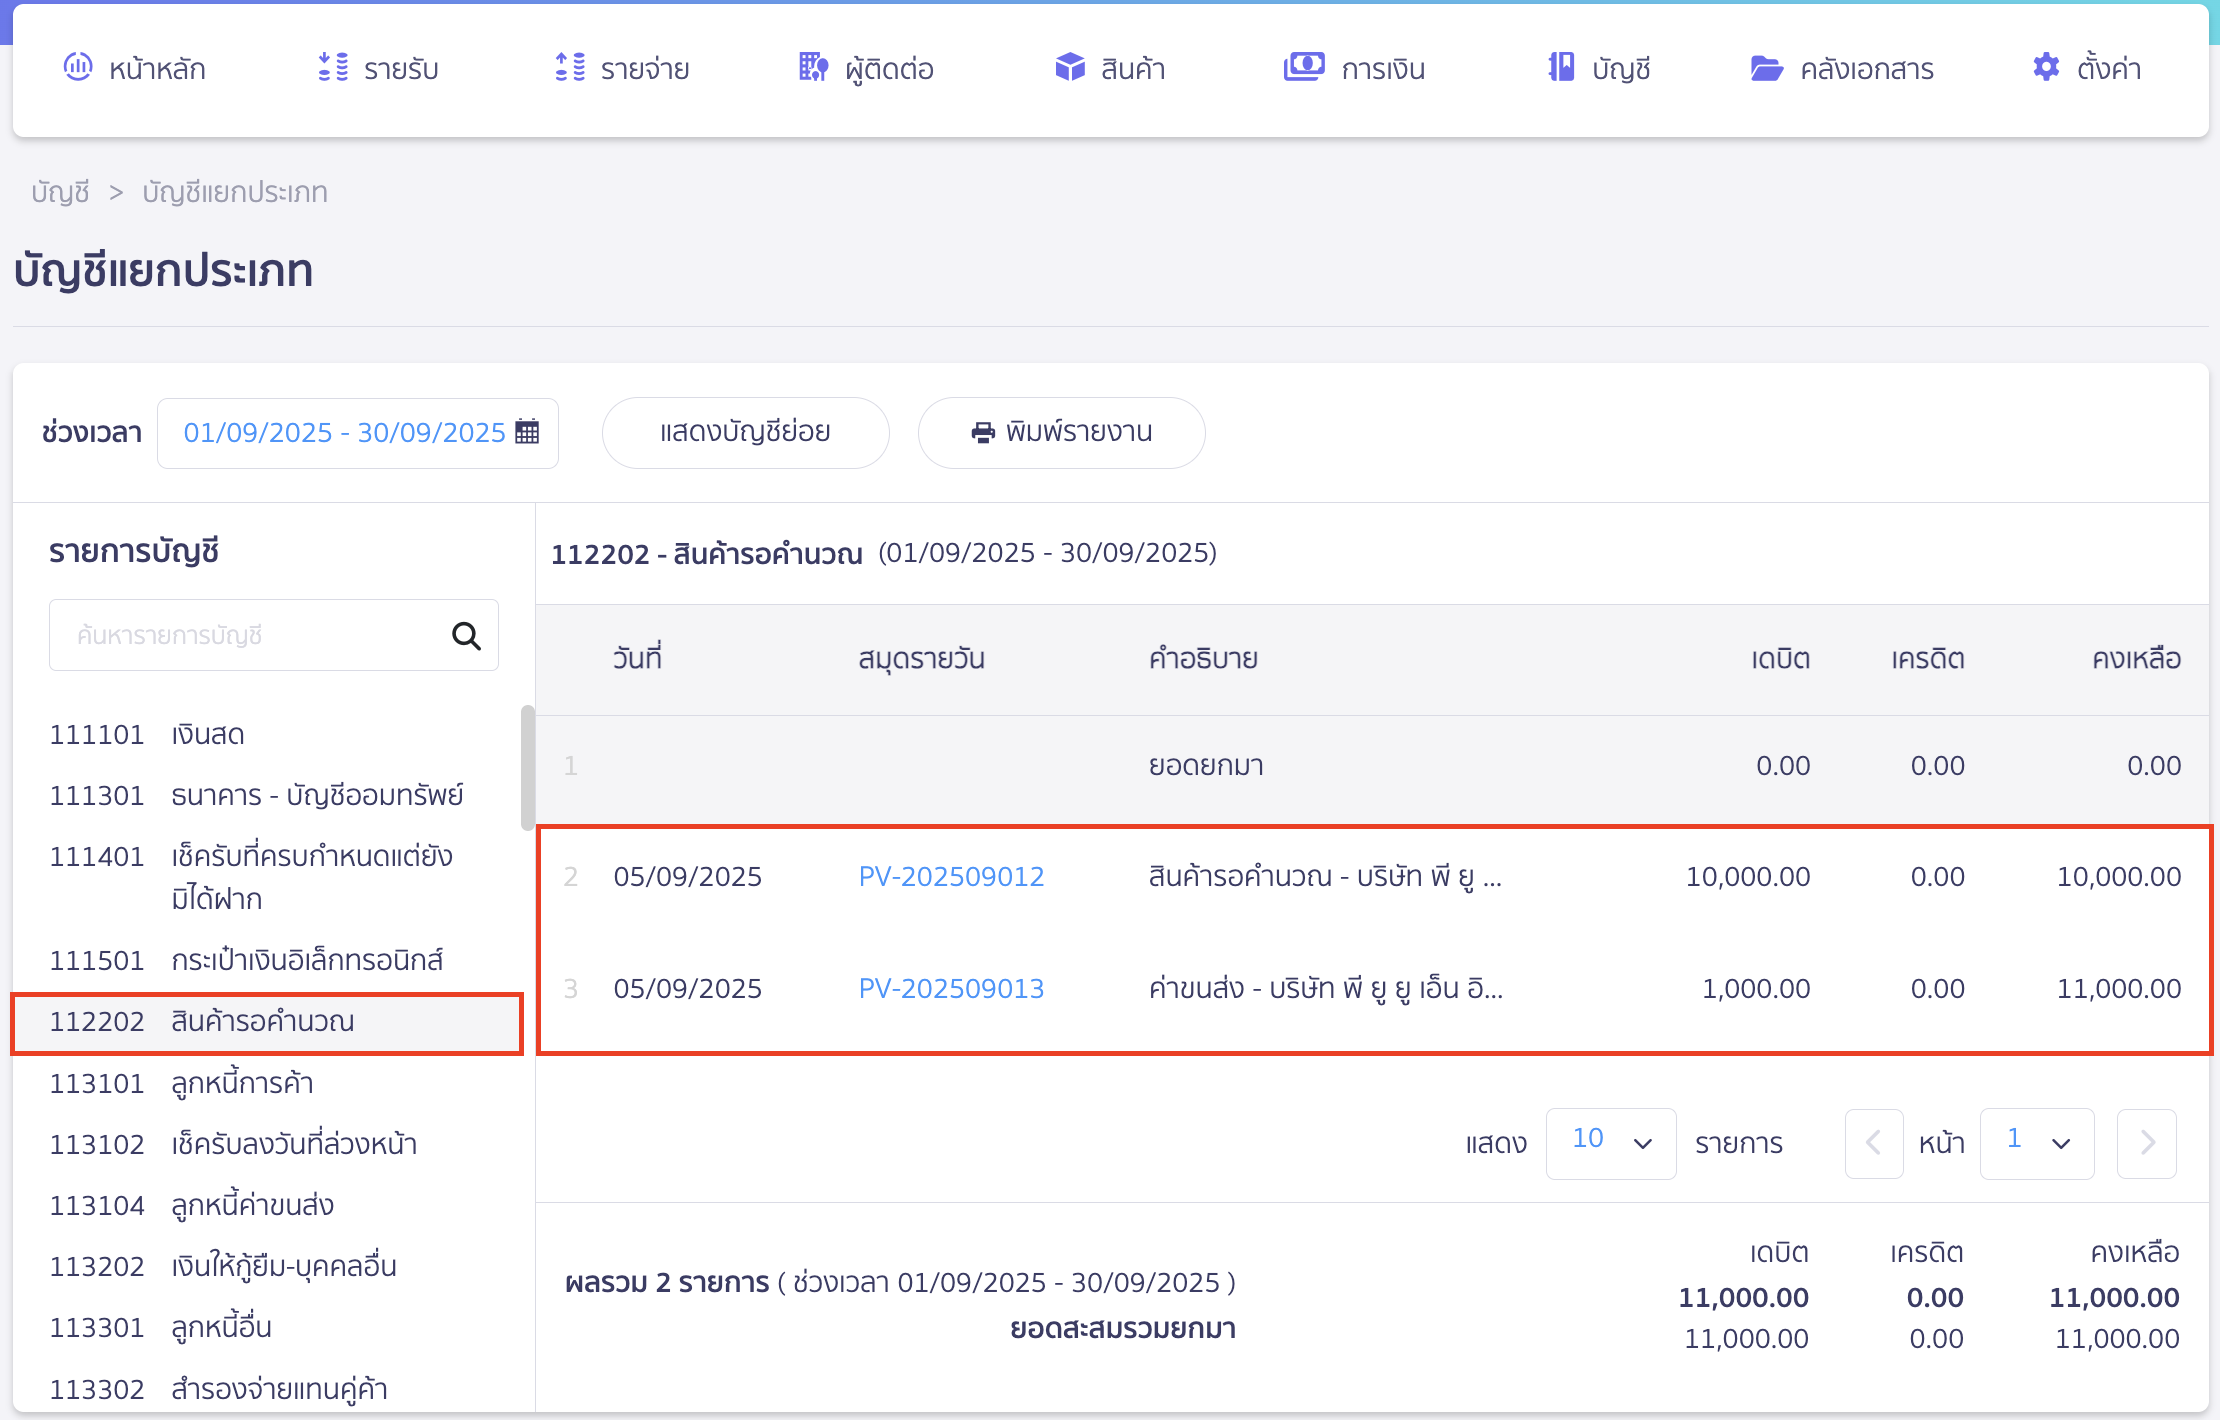Click the ผู้ติดต่อ contacts building icon
The width and height of the screenshot is (2220, 1420).
coord(814,67)
